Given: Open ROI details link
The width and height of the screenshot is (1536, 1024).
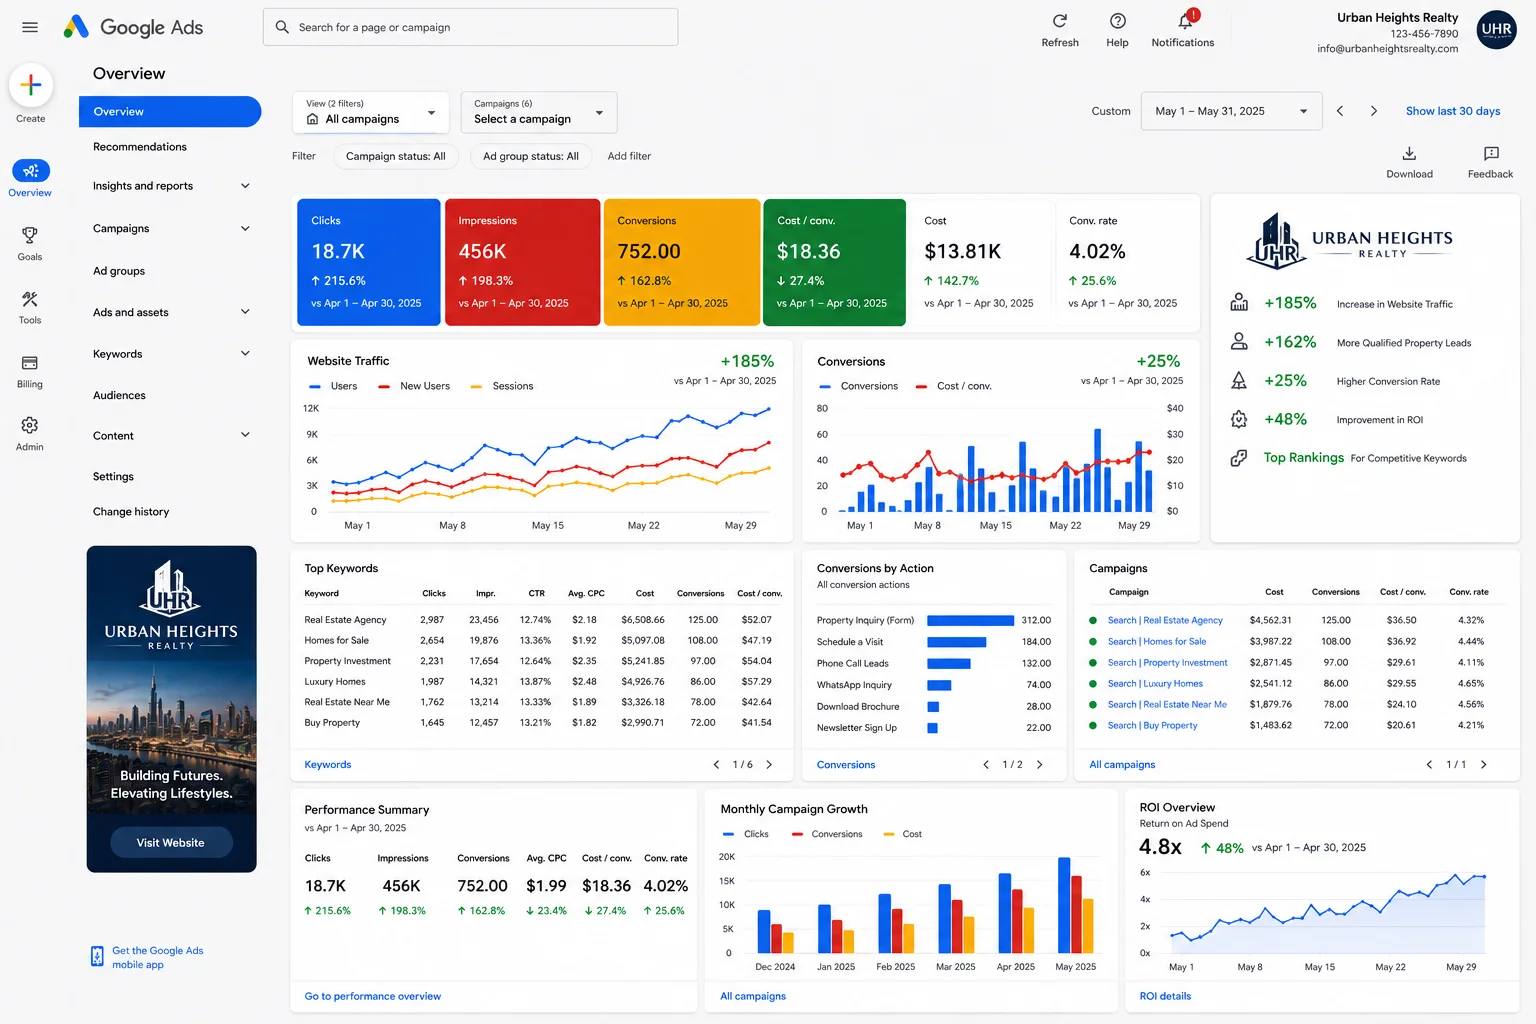Looking at the screenshot, I should point(1165,996).
